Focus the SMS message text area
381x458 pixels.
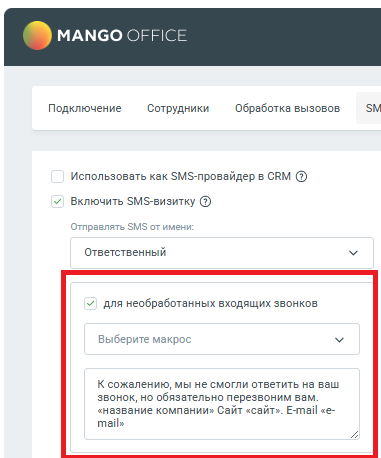pos(222,404)
